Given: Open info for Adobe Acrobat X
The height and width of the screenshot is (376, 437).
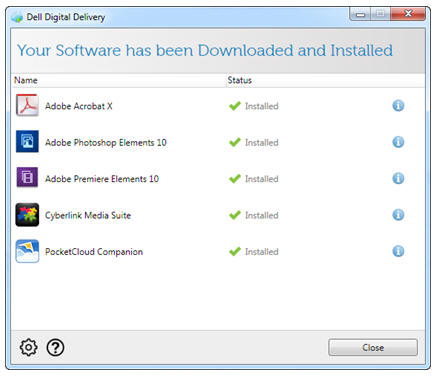Looking at the screenshot, I should pyautogui.click(x=398, y=106).
